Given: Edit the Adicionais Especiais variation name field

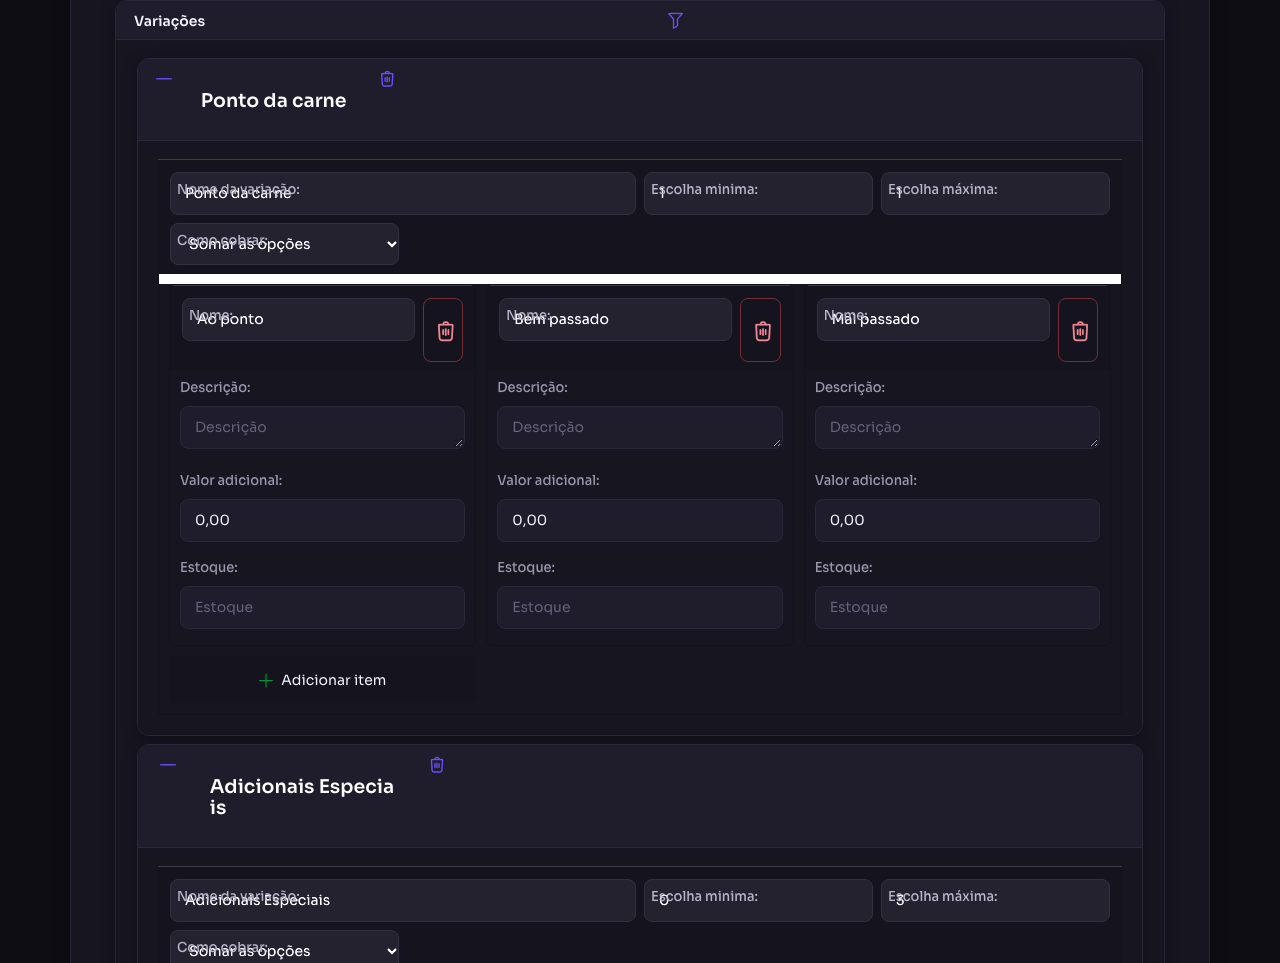Looking at the screenshot, I should coord(403,900).
